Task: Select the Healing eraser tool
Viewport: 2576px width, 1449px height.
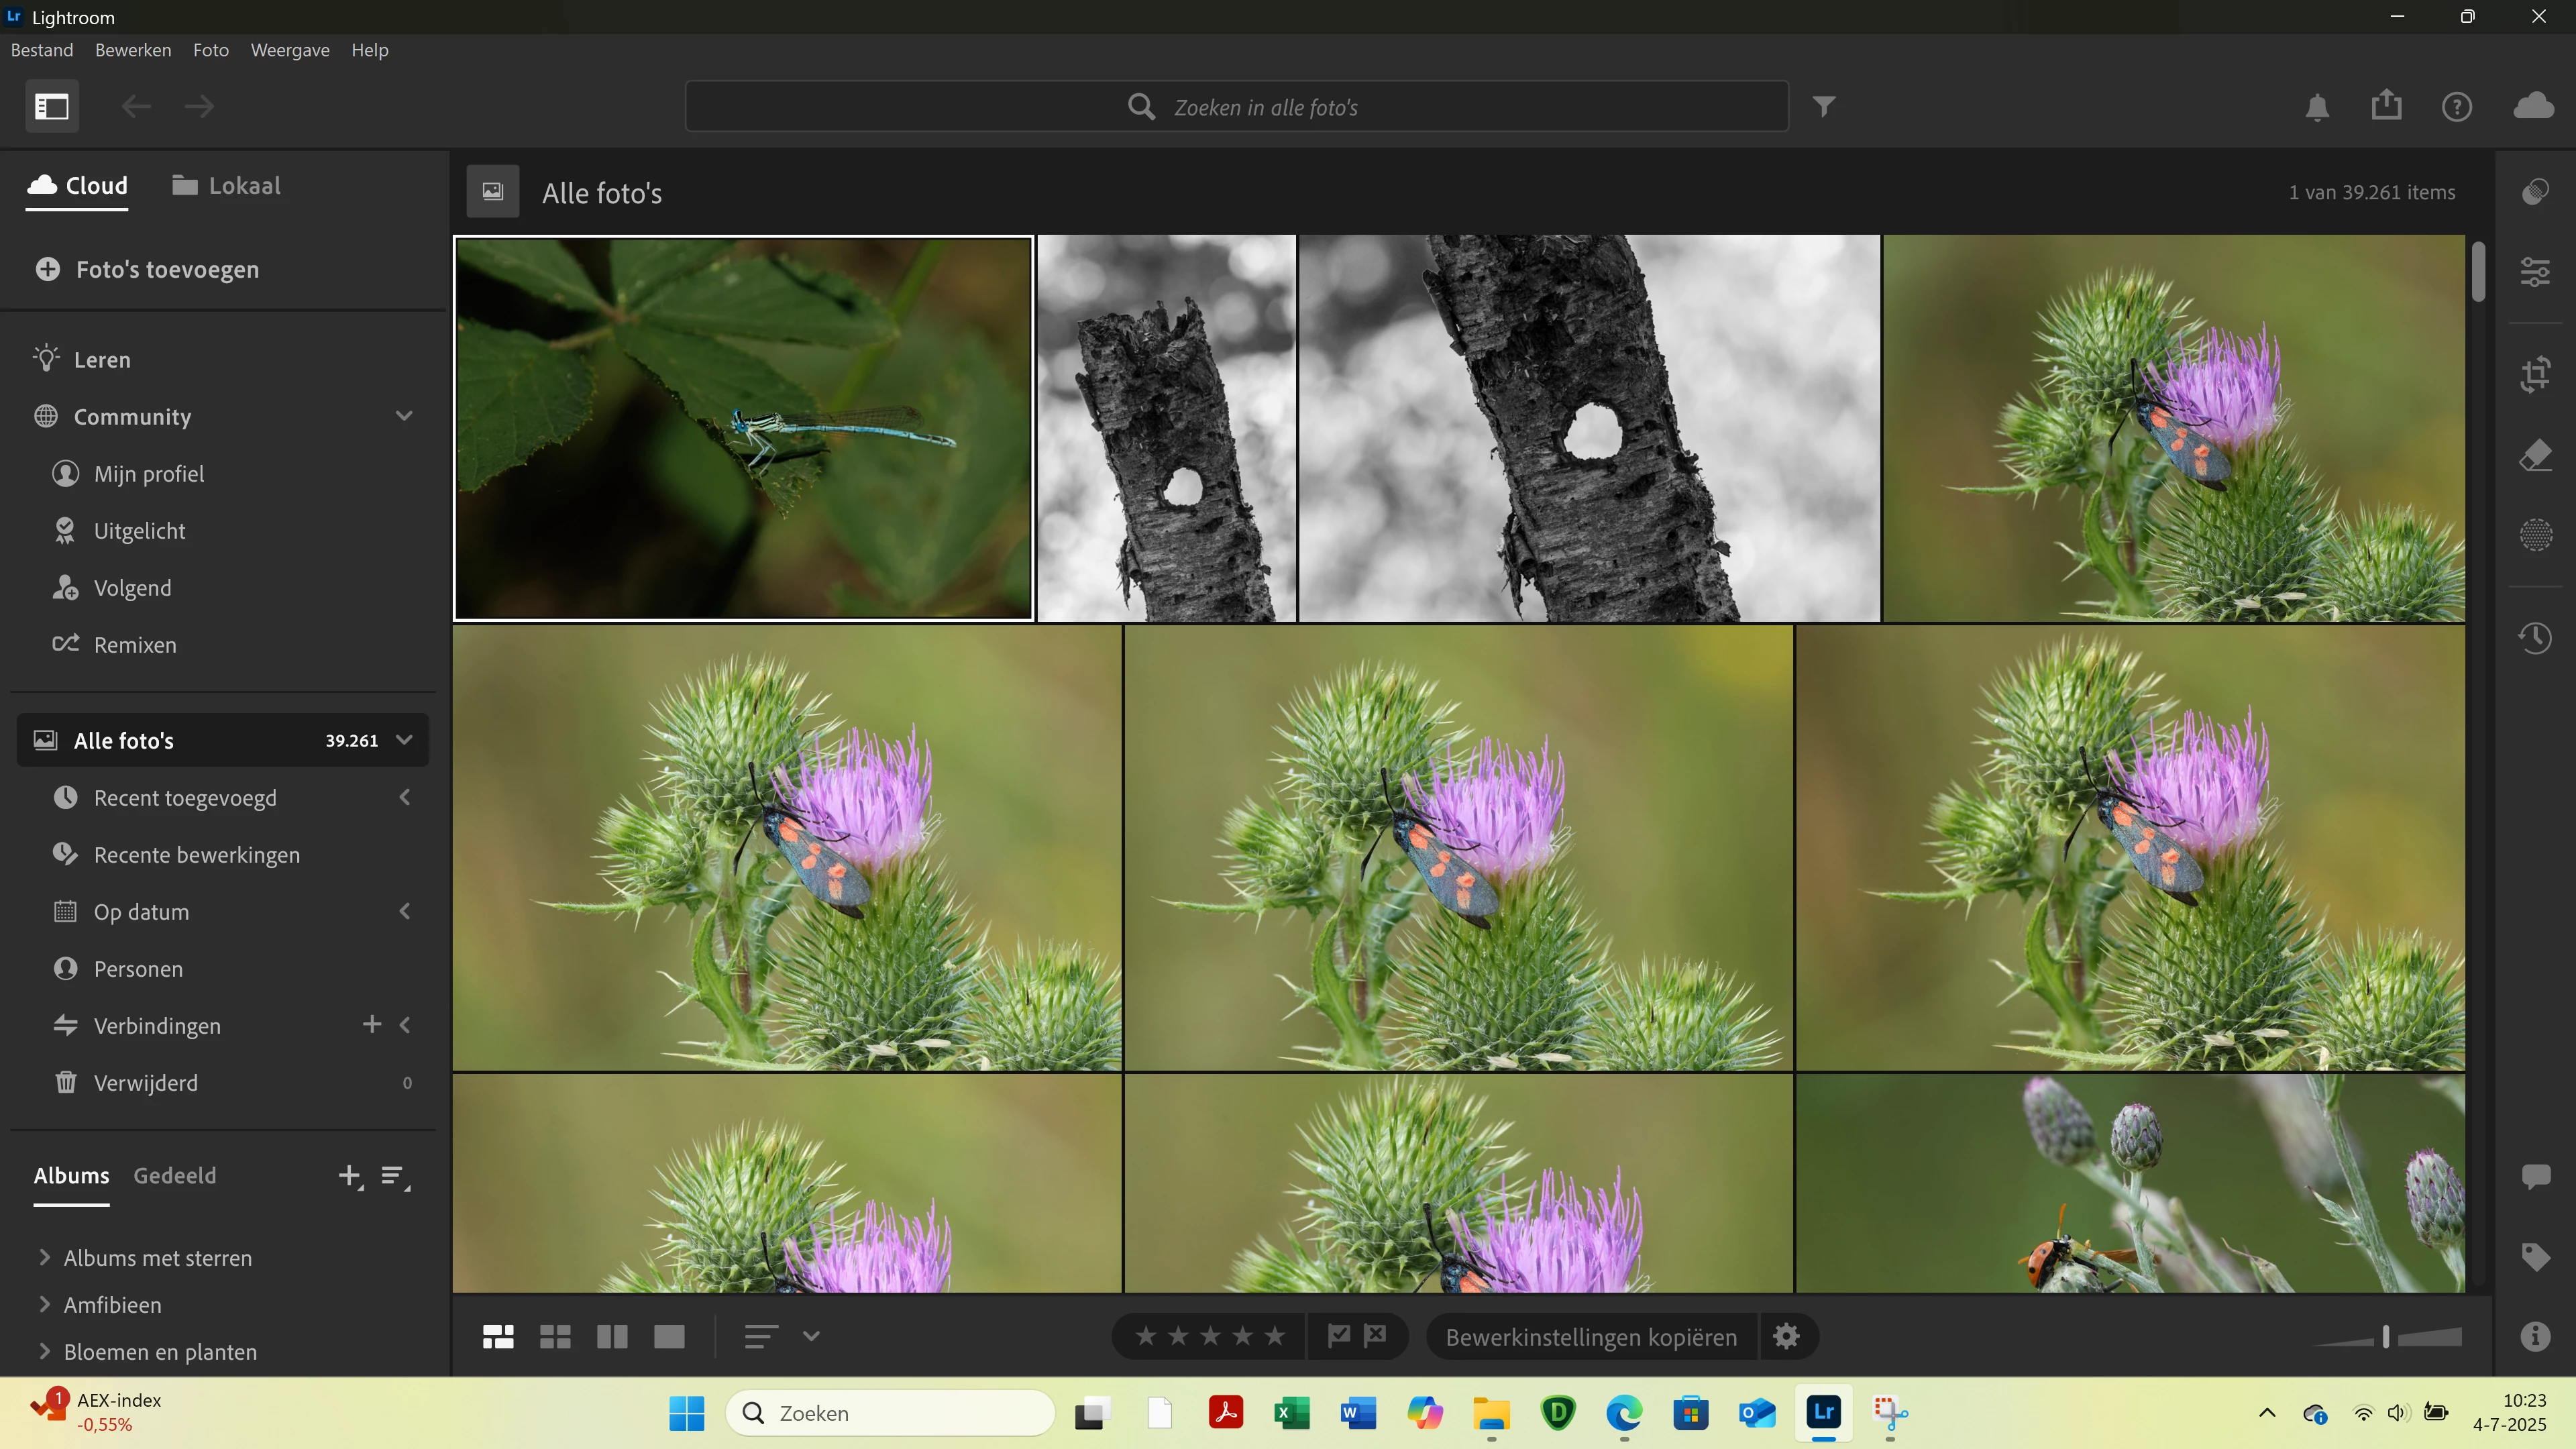Action: pyautogui.click(x=2535, y=455)
